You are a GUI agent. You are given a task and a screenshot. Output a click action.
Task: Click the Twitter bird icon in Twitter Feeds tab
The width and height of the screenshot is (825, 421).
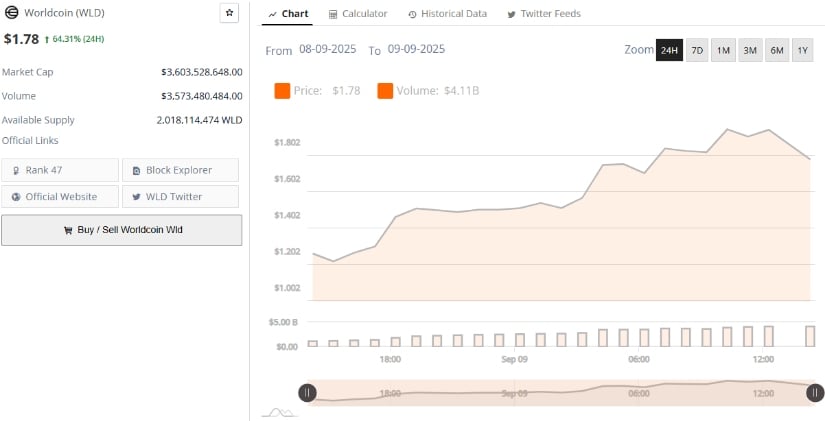tap(511, 15)
